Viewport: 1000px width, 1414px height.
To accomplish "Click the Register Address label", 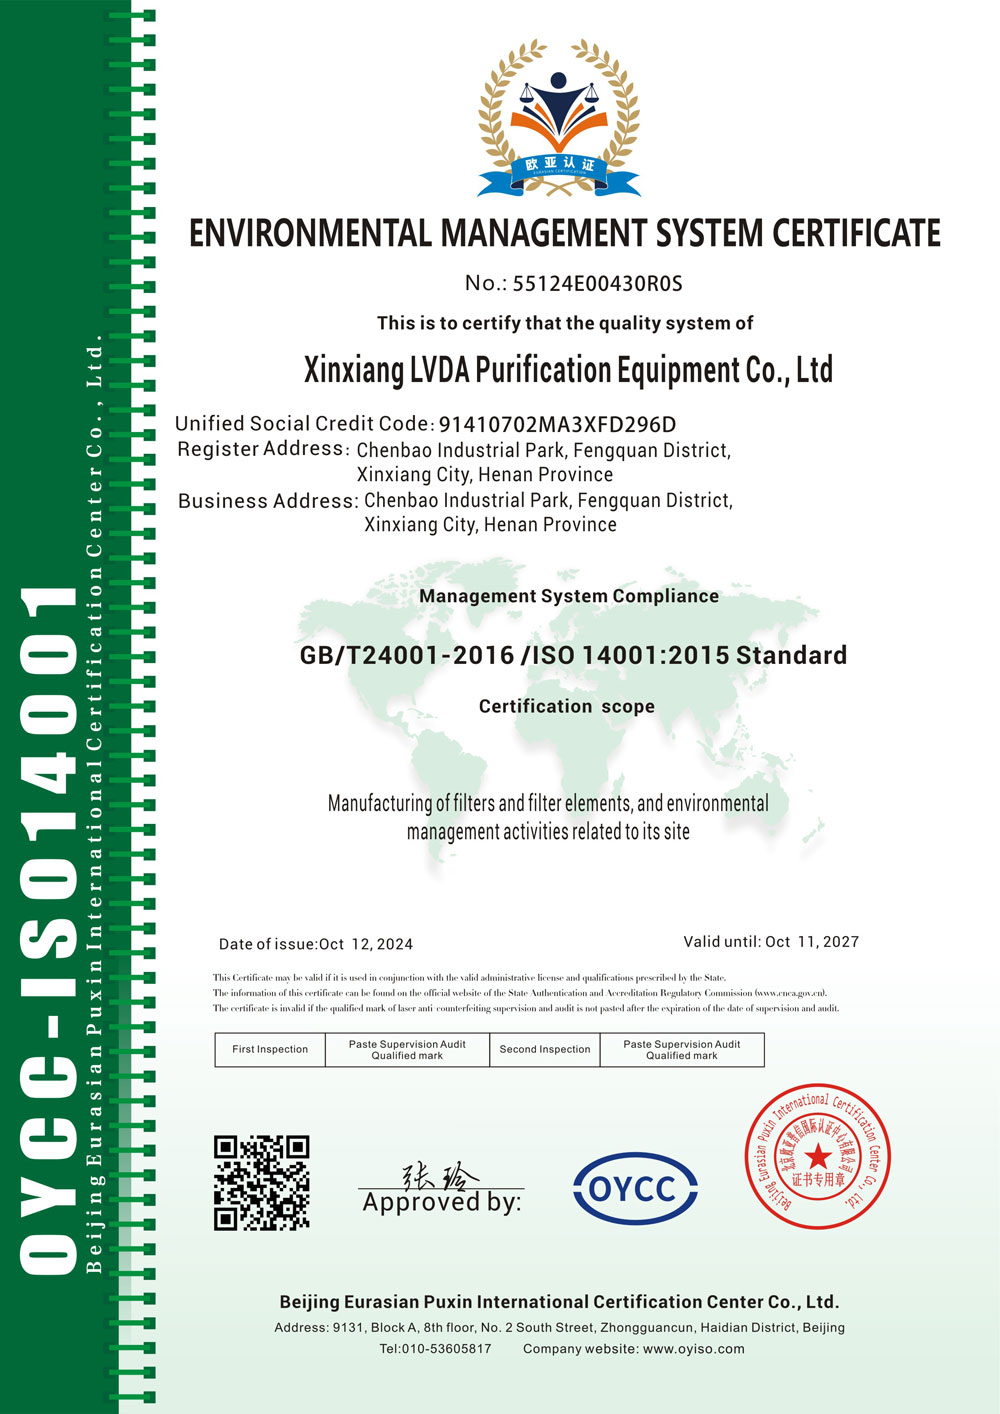I will click(262, 449).
